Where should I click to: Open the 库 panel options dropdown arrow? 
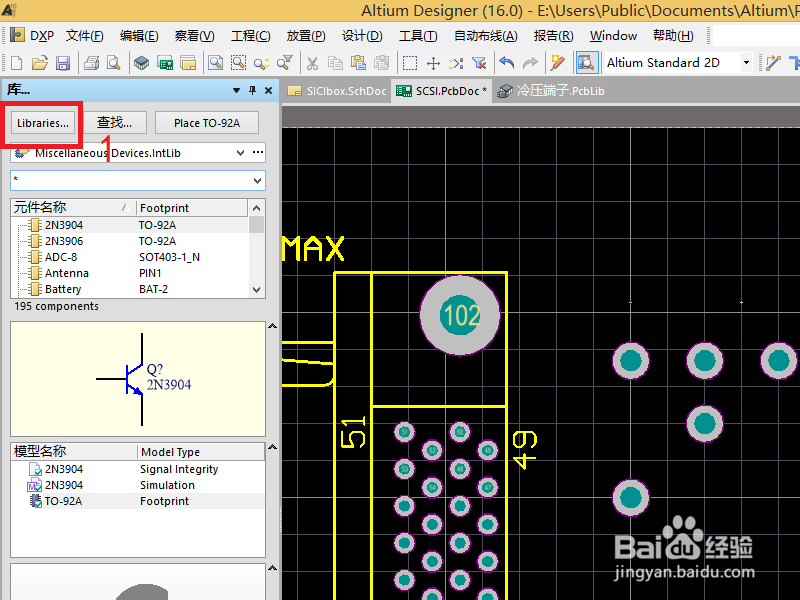[236, 90]
